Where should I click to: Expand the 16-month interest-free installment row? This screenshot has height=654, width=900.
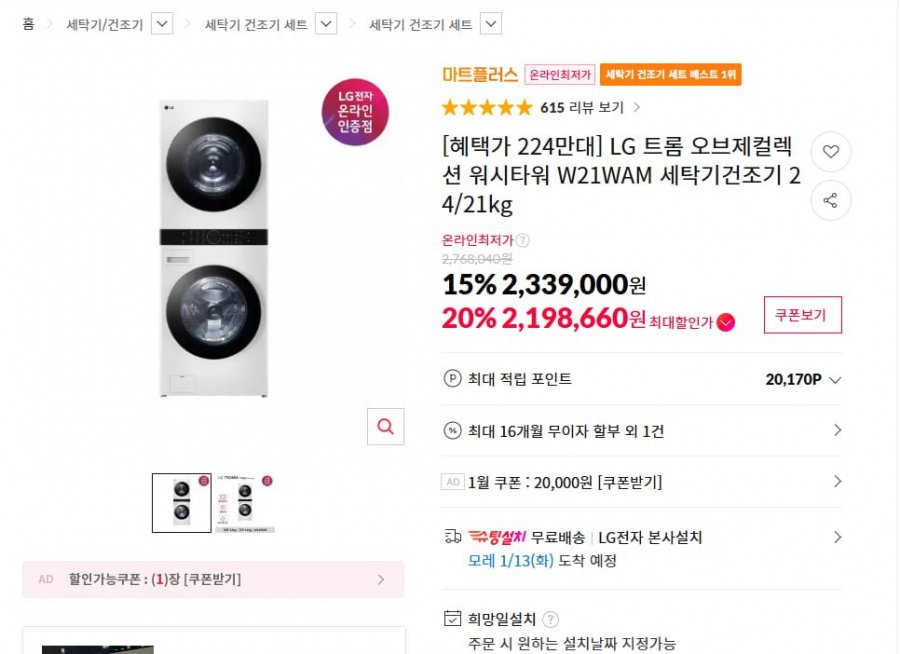pyautogui.click(x=837, y=431)
